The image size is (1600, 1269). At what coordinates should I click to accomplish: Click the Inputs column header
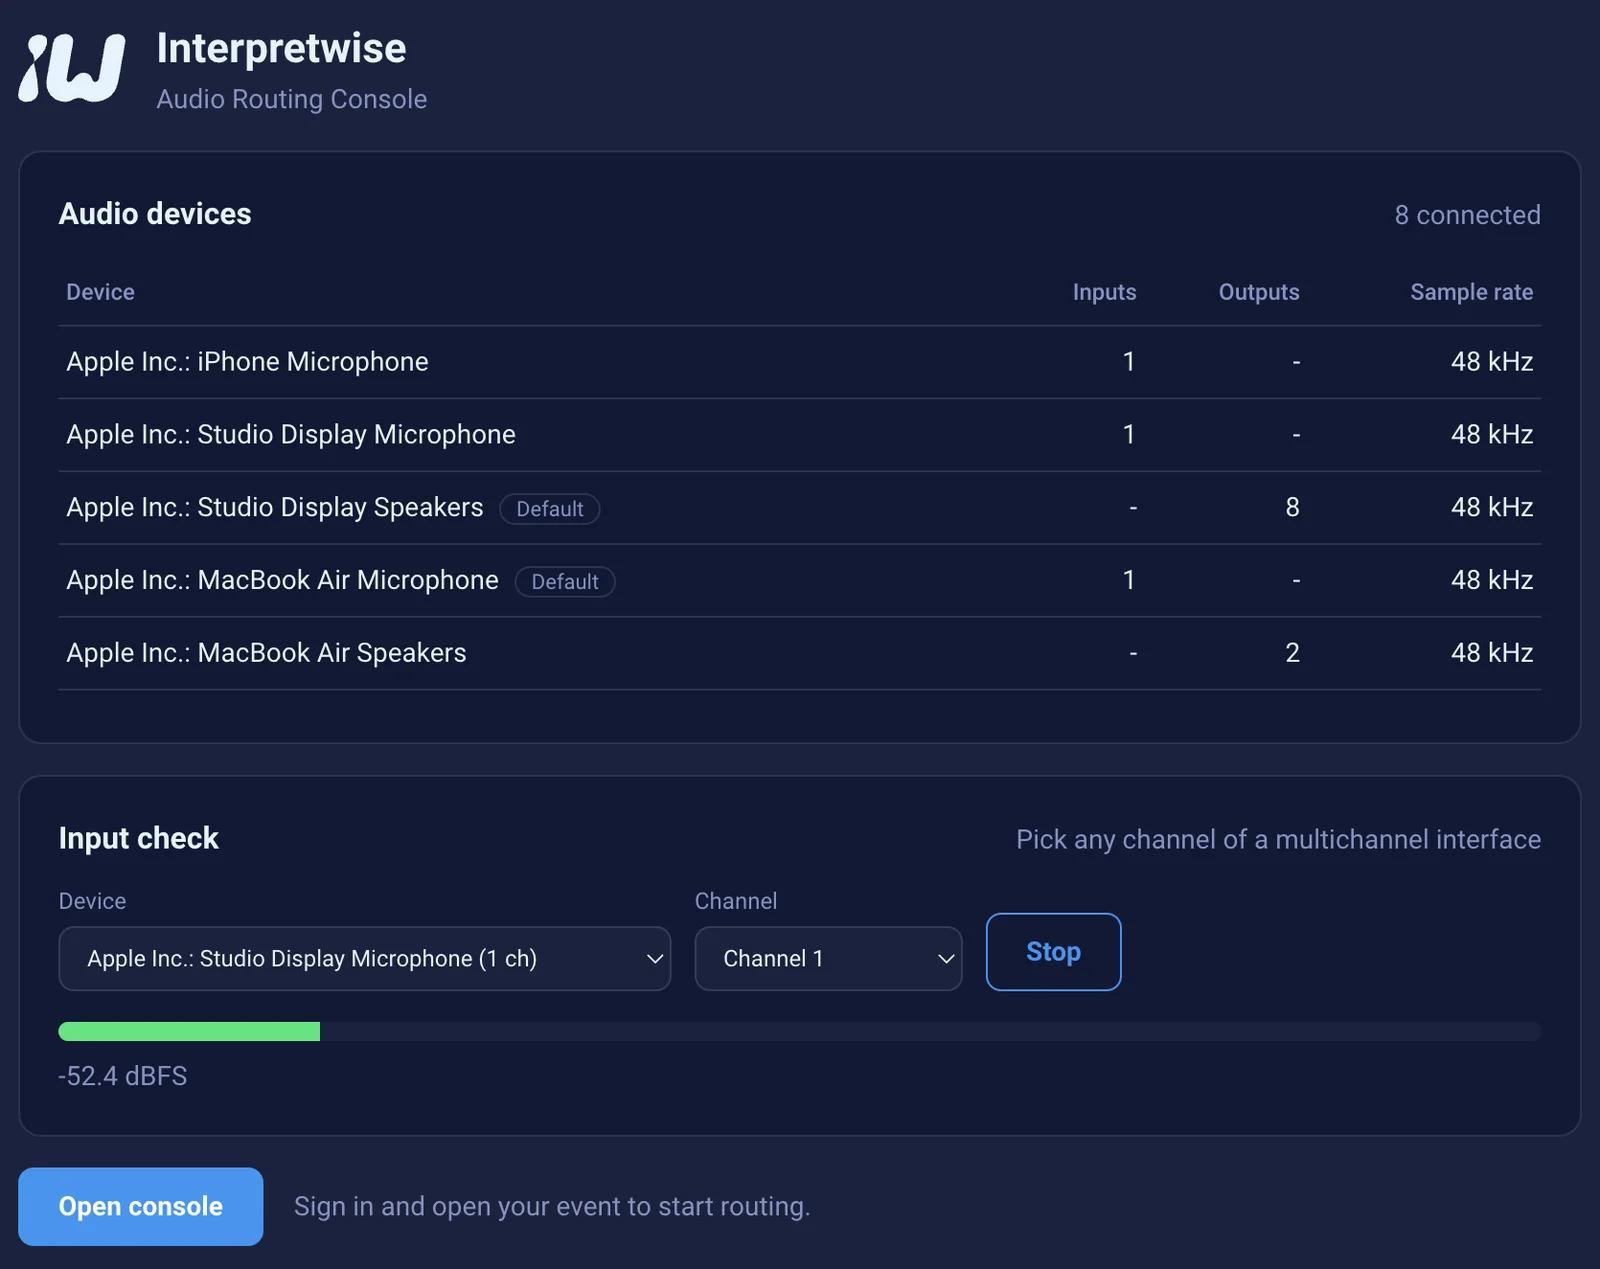tap(1104, 292)
